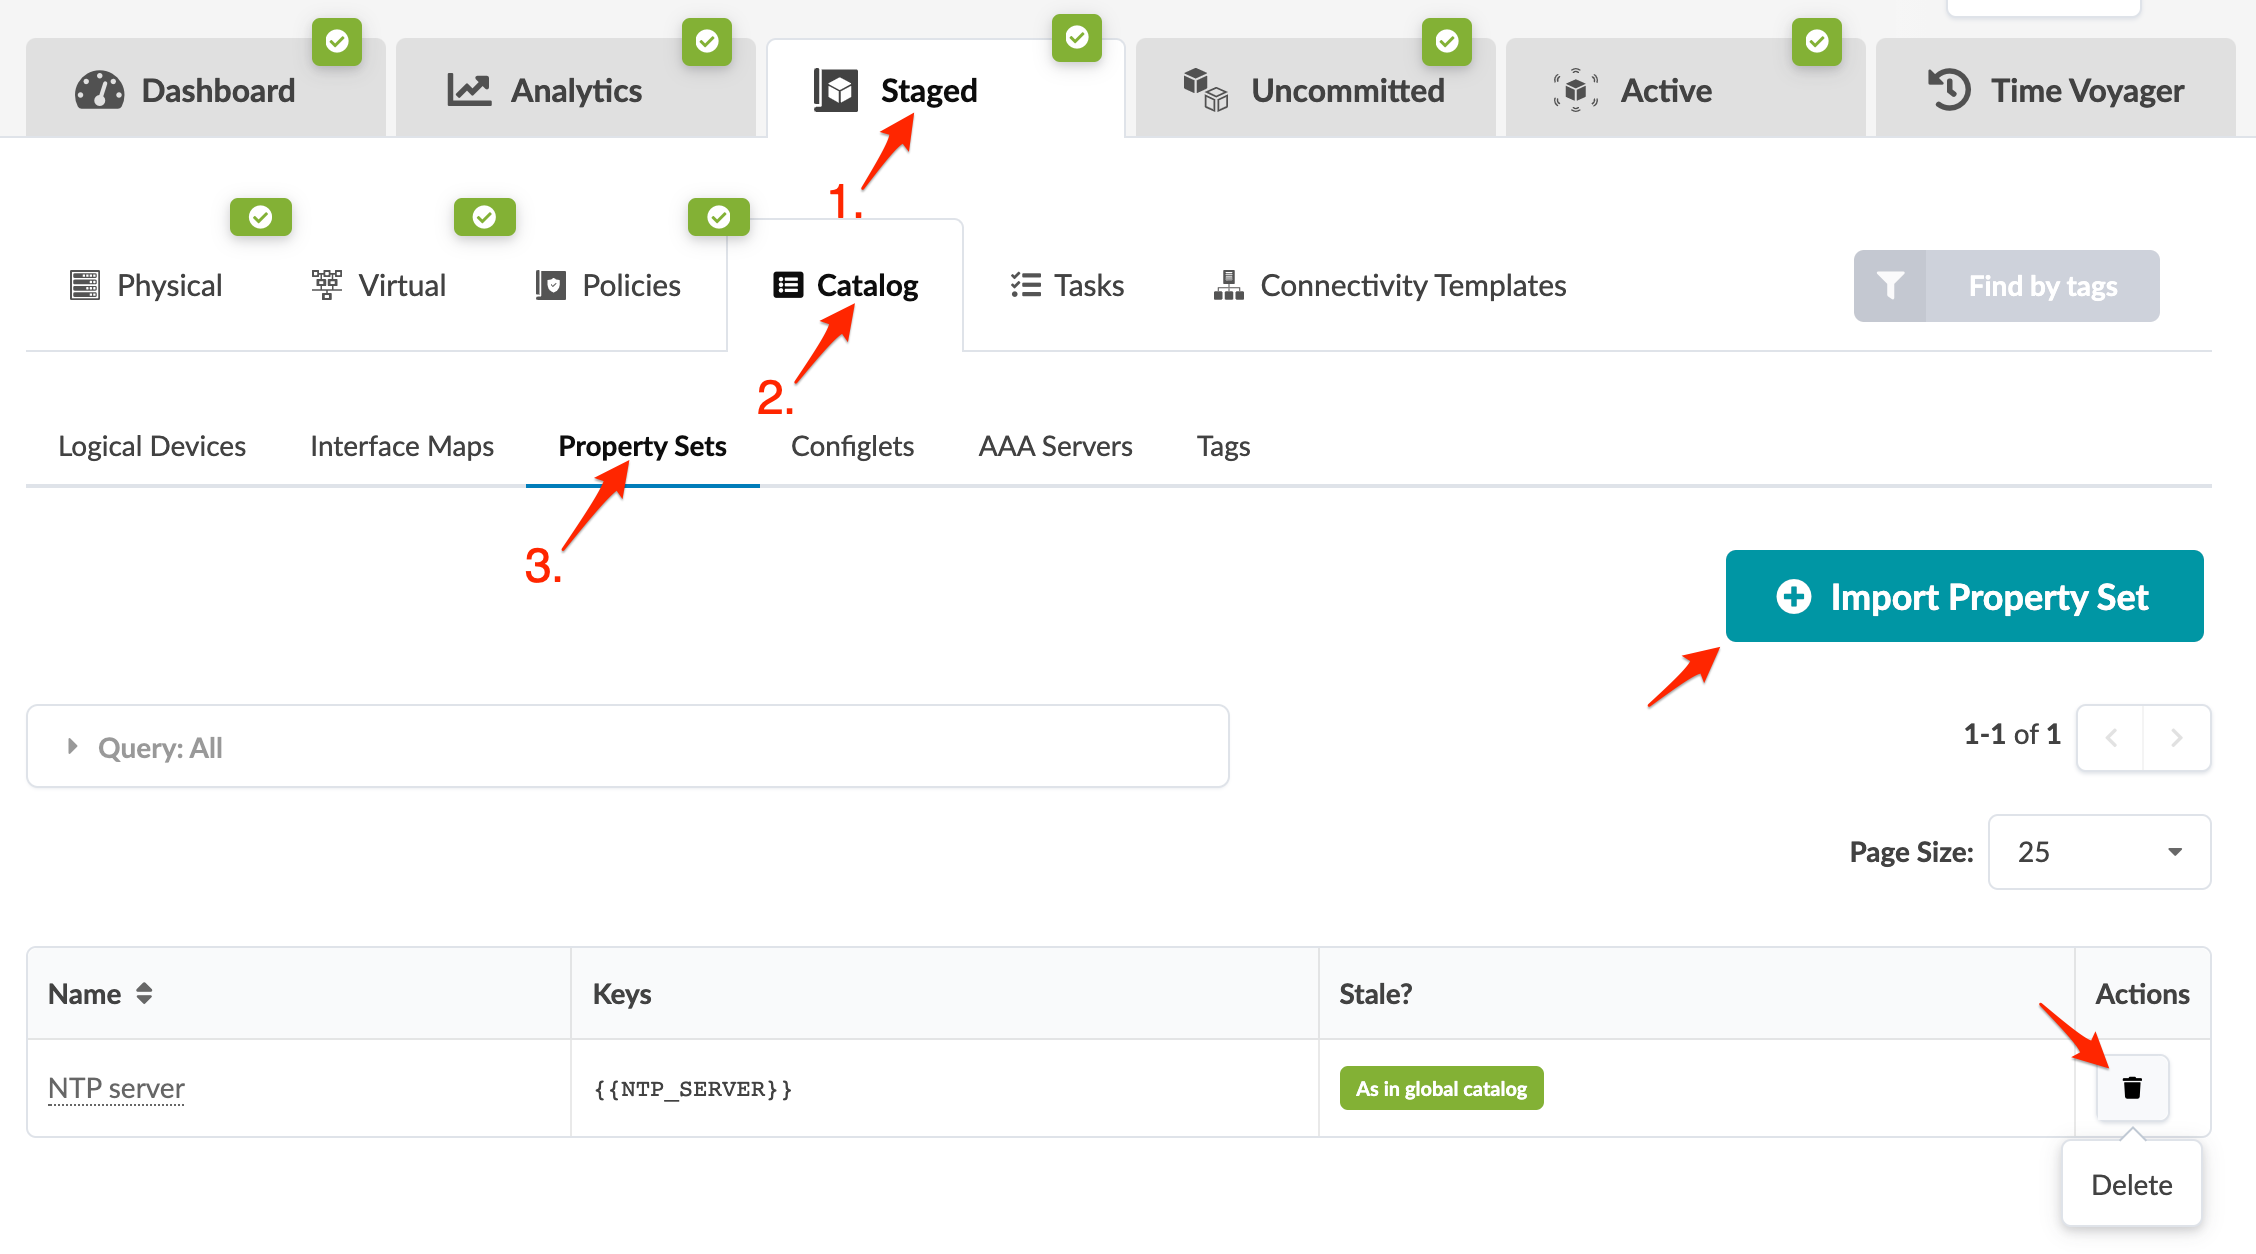This screenshot has height=1254, width=2256.
Task: Click the Analytics chart icon
Action: click(468, 90)
